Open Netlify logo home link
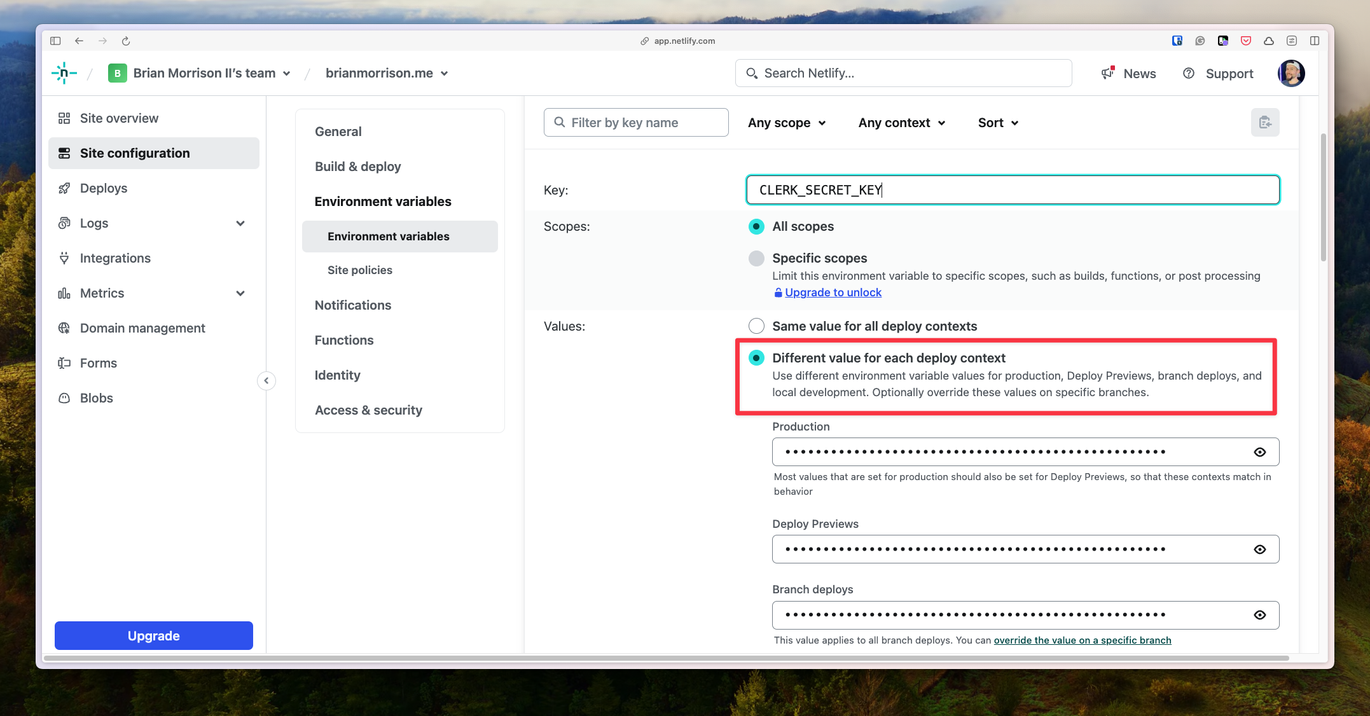The height and width of the screenshot is (716, 1370). (x=63, y=73)
